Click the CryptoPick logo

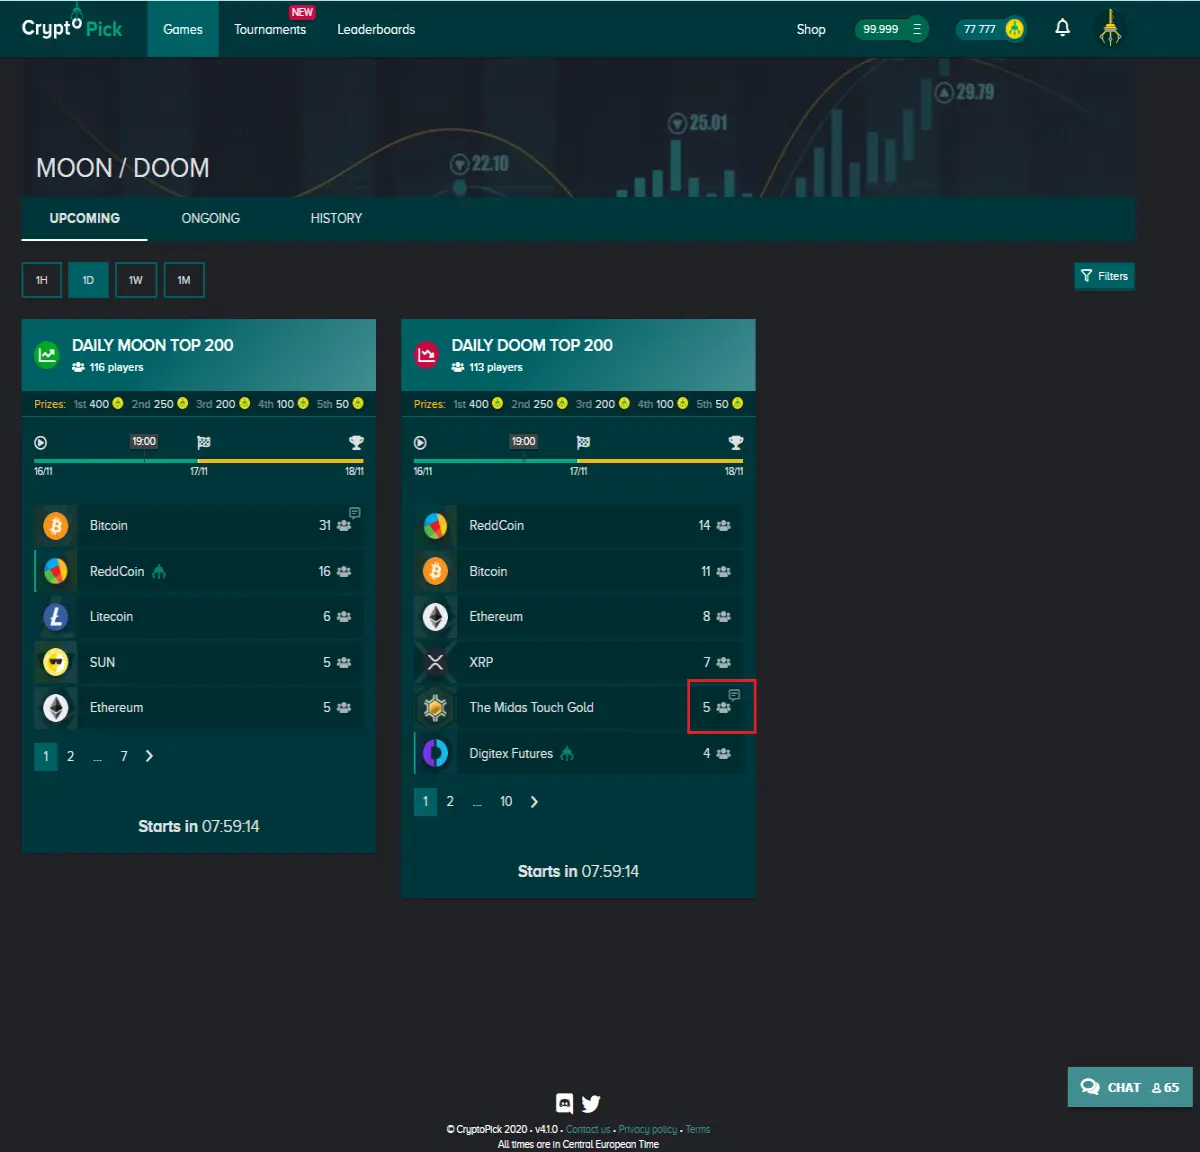(x=72, y=28)
